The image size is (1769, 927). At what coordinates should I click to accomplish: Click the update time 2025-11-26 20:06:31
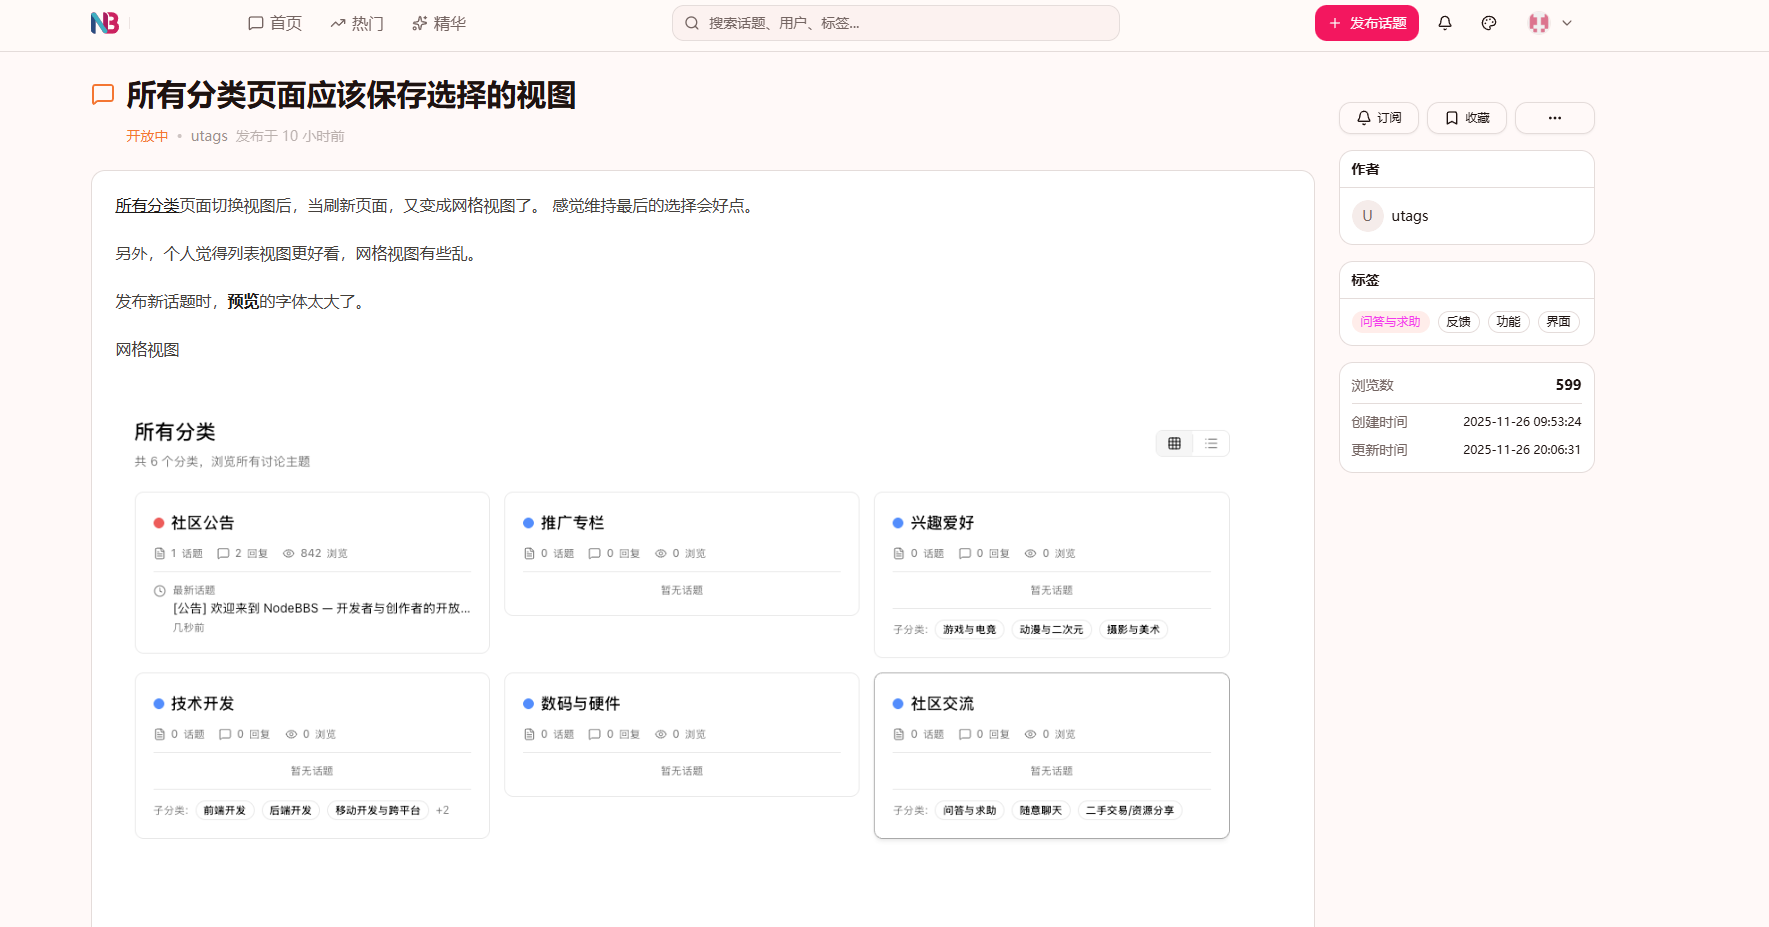tap(1522, 450)
